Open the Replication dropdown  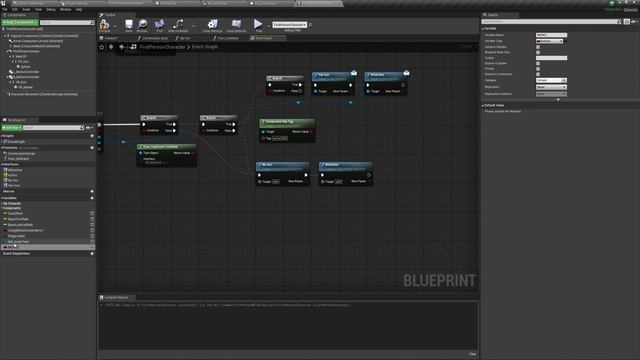[551, 87]
